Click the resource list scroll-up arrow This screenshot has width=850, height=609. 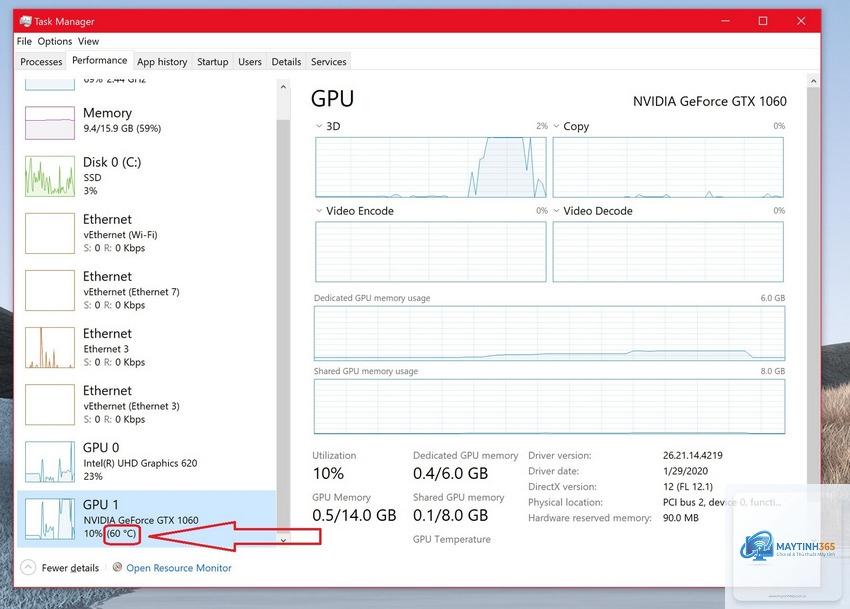283,86
